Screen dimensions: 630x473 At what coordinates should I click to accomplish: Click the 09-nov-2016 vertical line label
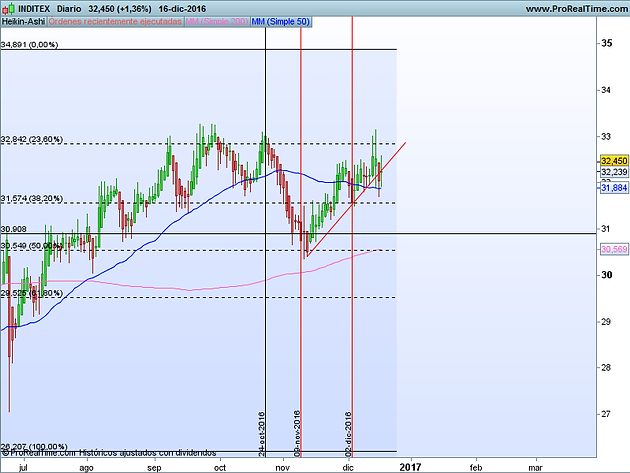[297, 433]
